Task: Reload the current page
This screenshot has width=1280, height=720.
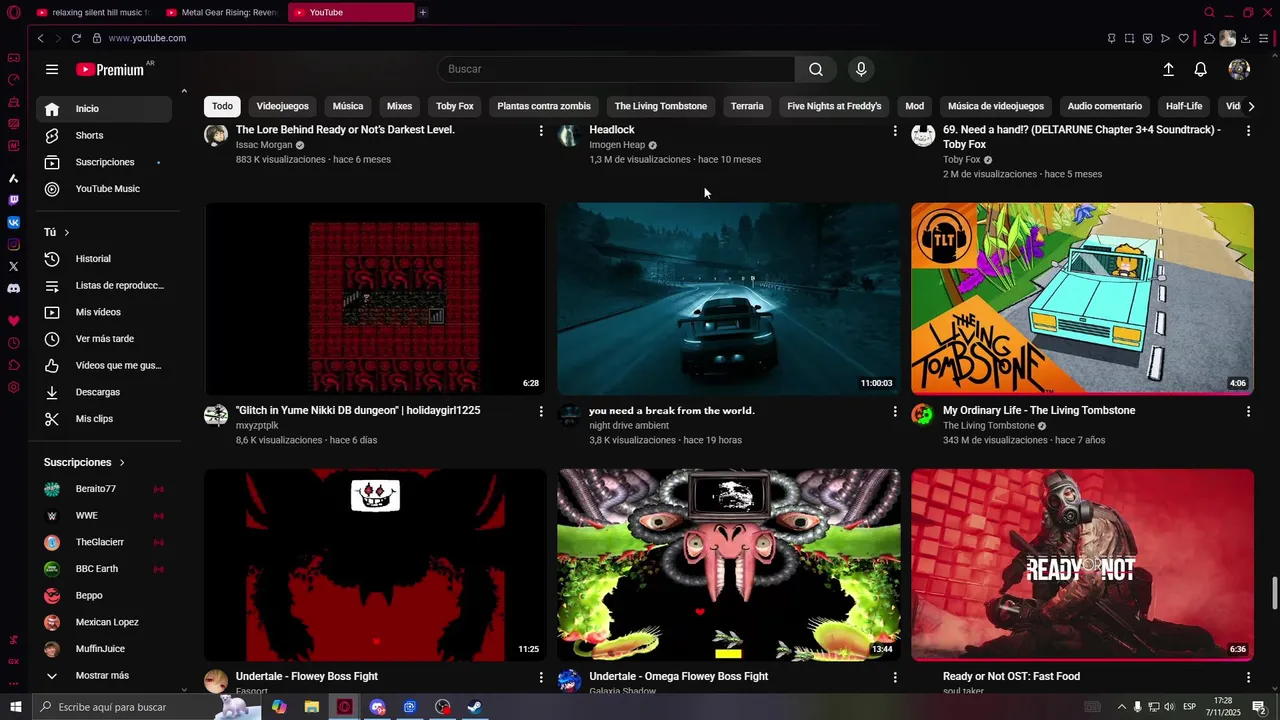Action: pyautogui.click(x=76, y=38)
